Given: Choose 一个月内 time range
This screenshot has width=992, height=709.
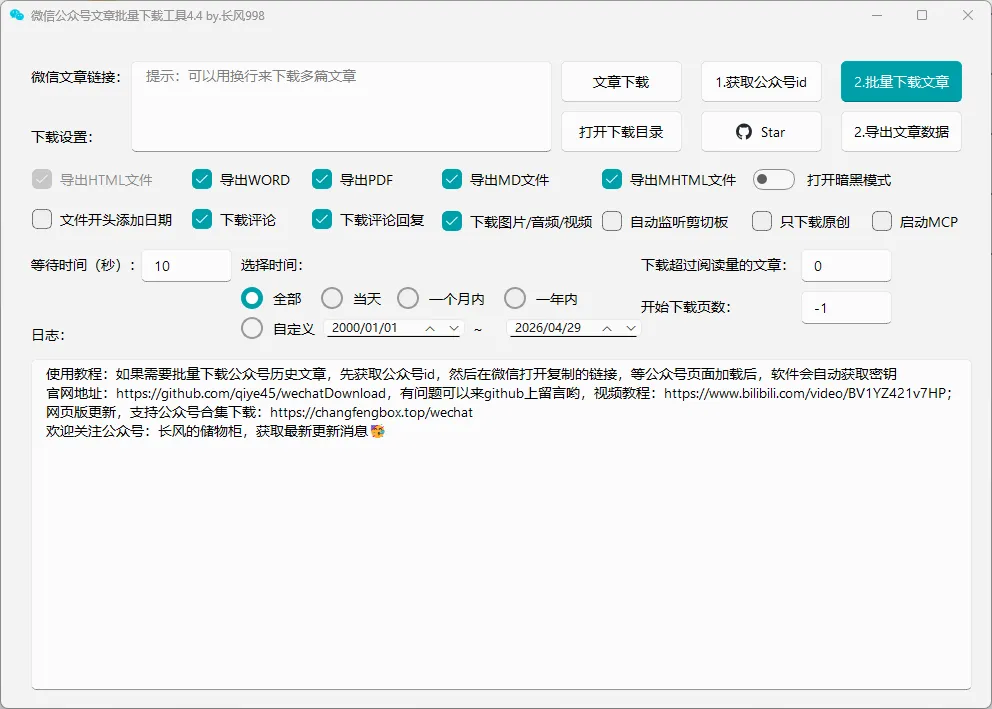Looking at the screenshot, I should [x=408, y=298].
